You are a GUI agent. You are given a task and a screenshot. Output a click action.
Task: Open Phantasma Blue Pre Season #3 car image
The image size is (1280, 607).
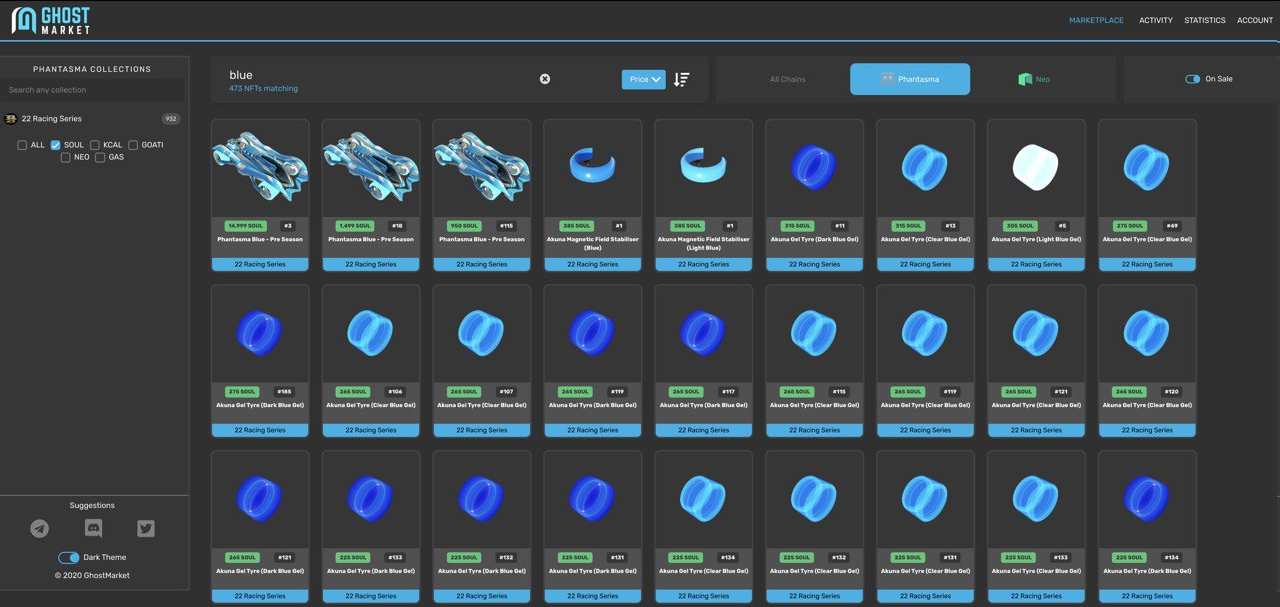pos(260,168)
